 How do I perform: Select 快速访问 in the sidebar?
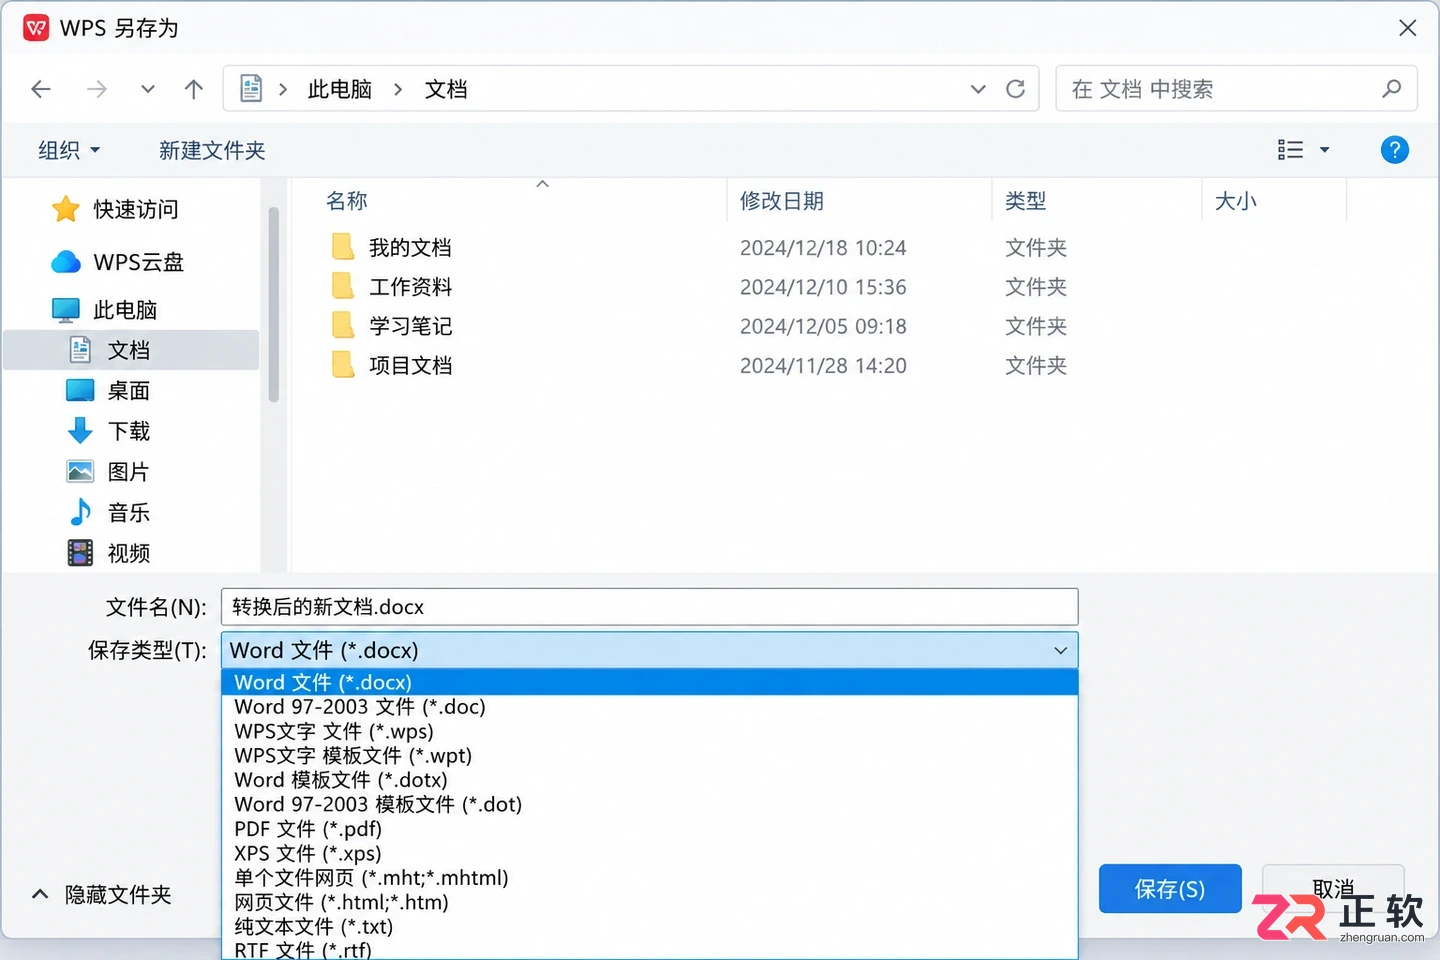[116, 209]
